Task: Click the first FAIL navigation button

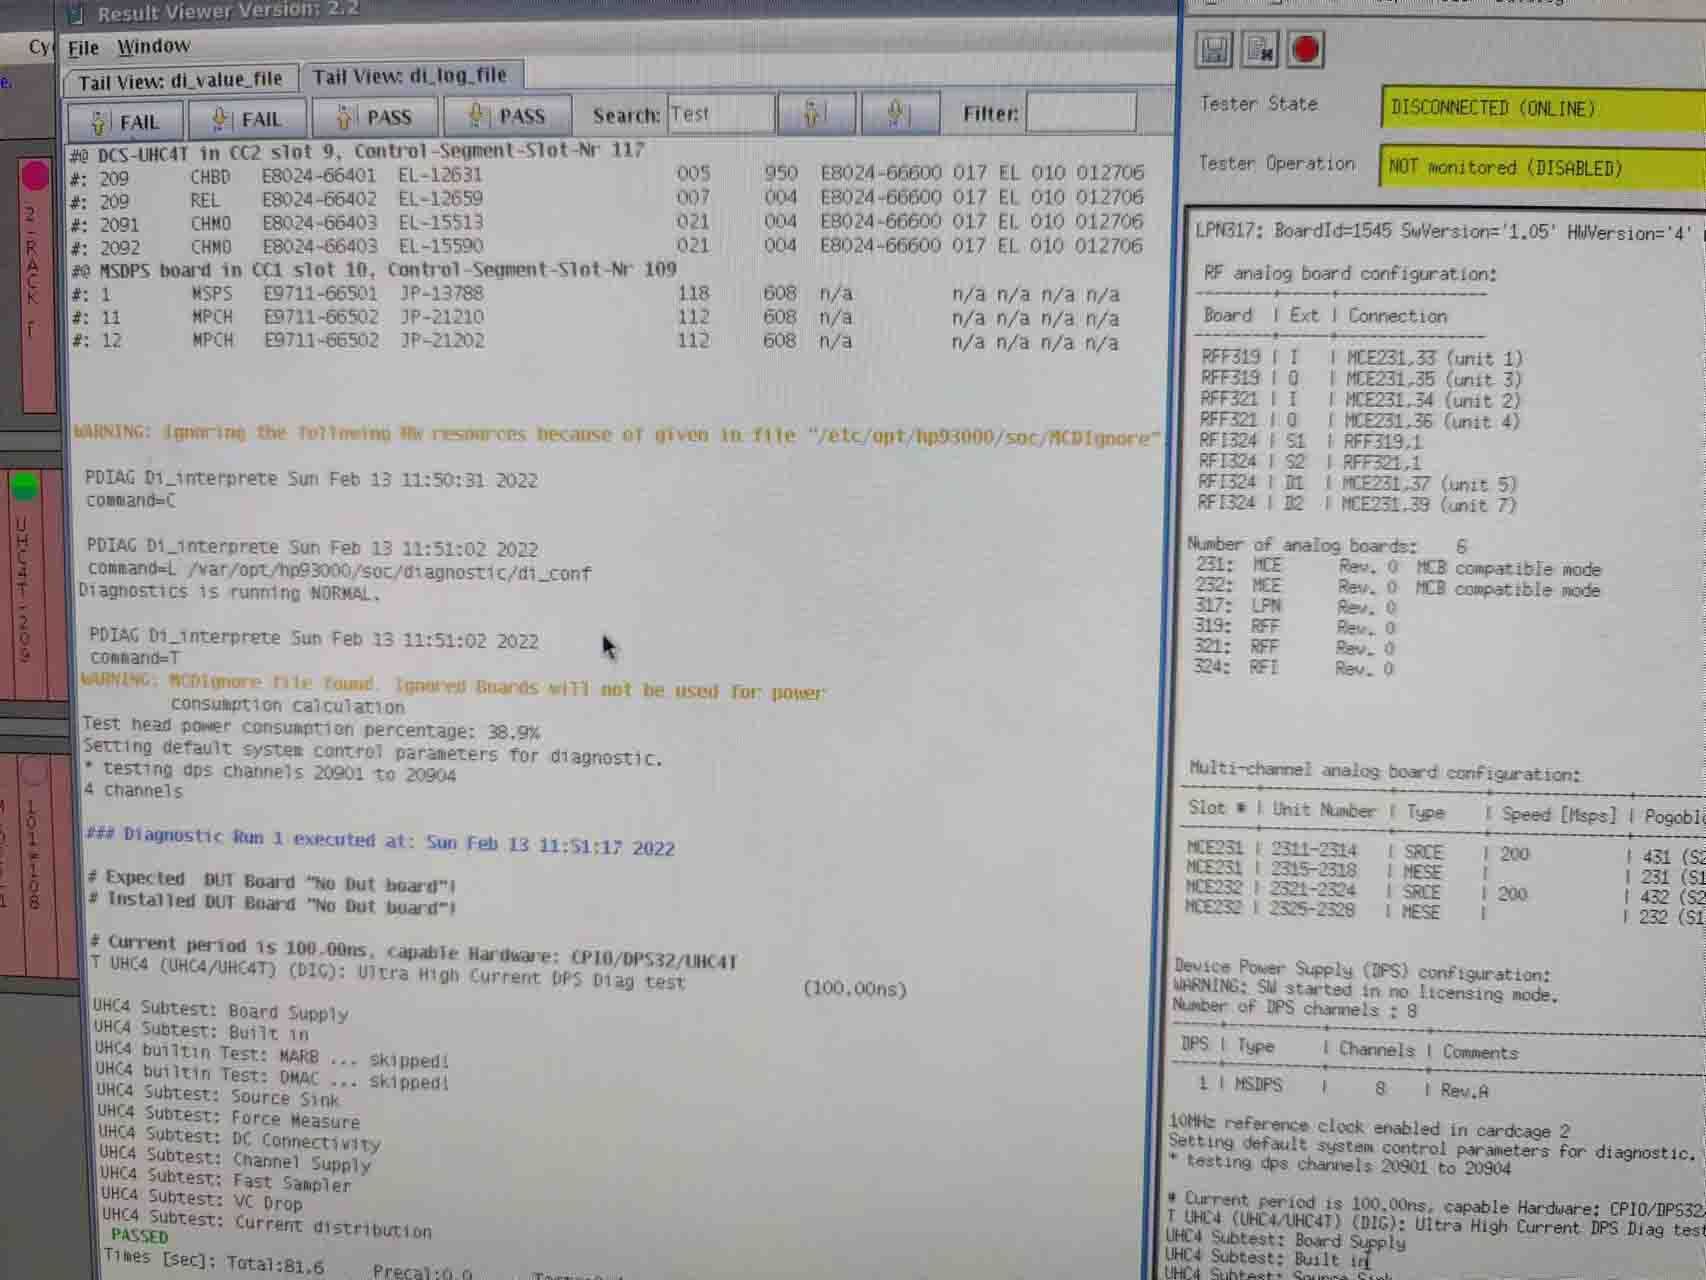Action: [125, 121]
